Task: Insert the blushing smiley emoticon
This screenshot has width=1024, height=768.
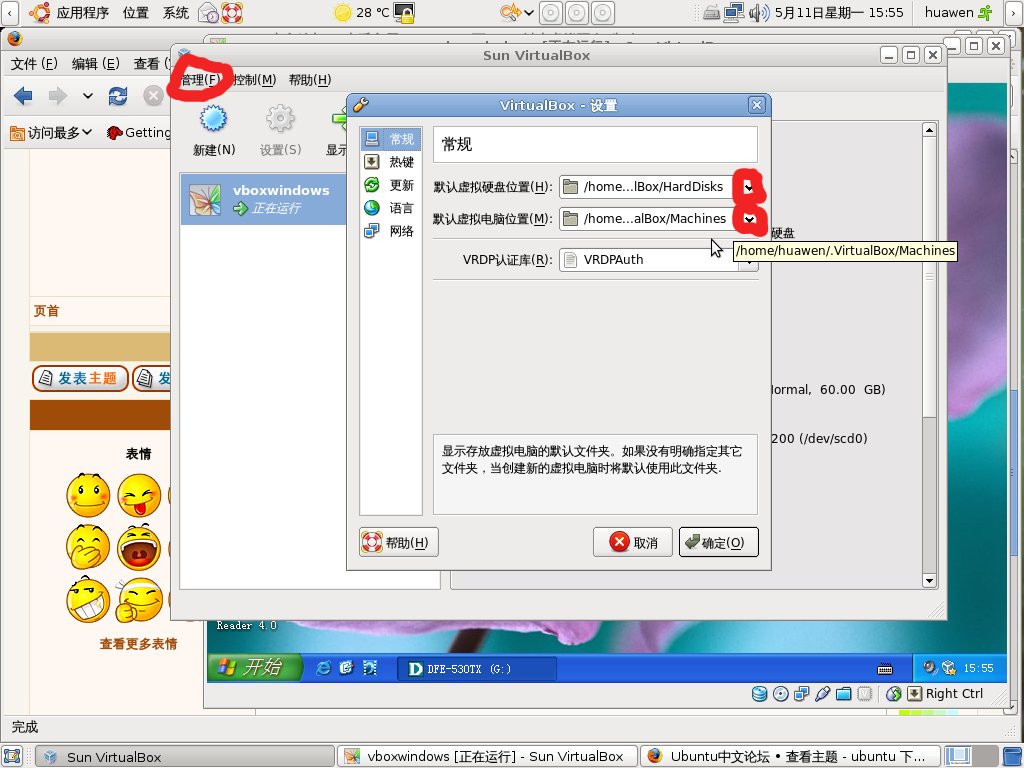Action: [88, 495]
